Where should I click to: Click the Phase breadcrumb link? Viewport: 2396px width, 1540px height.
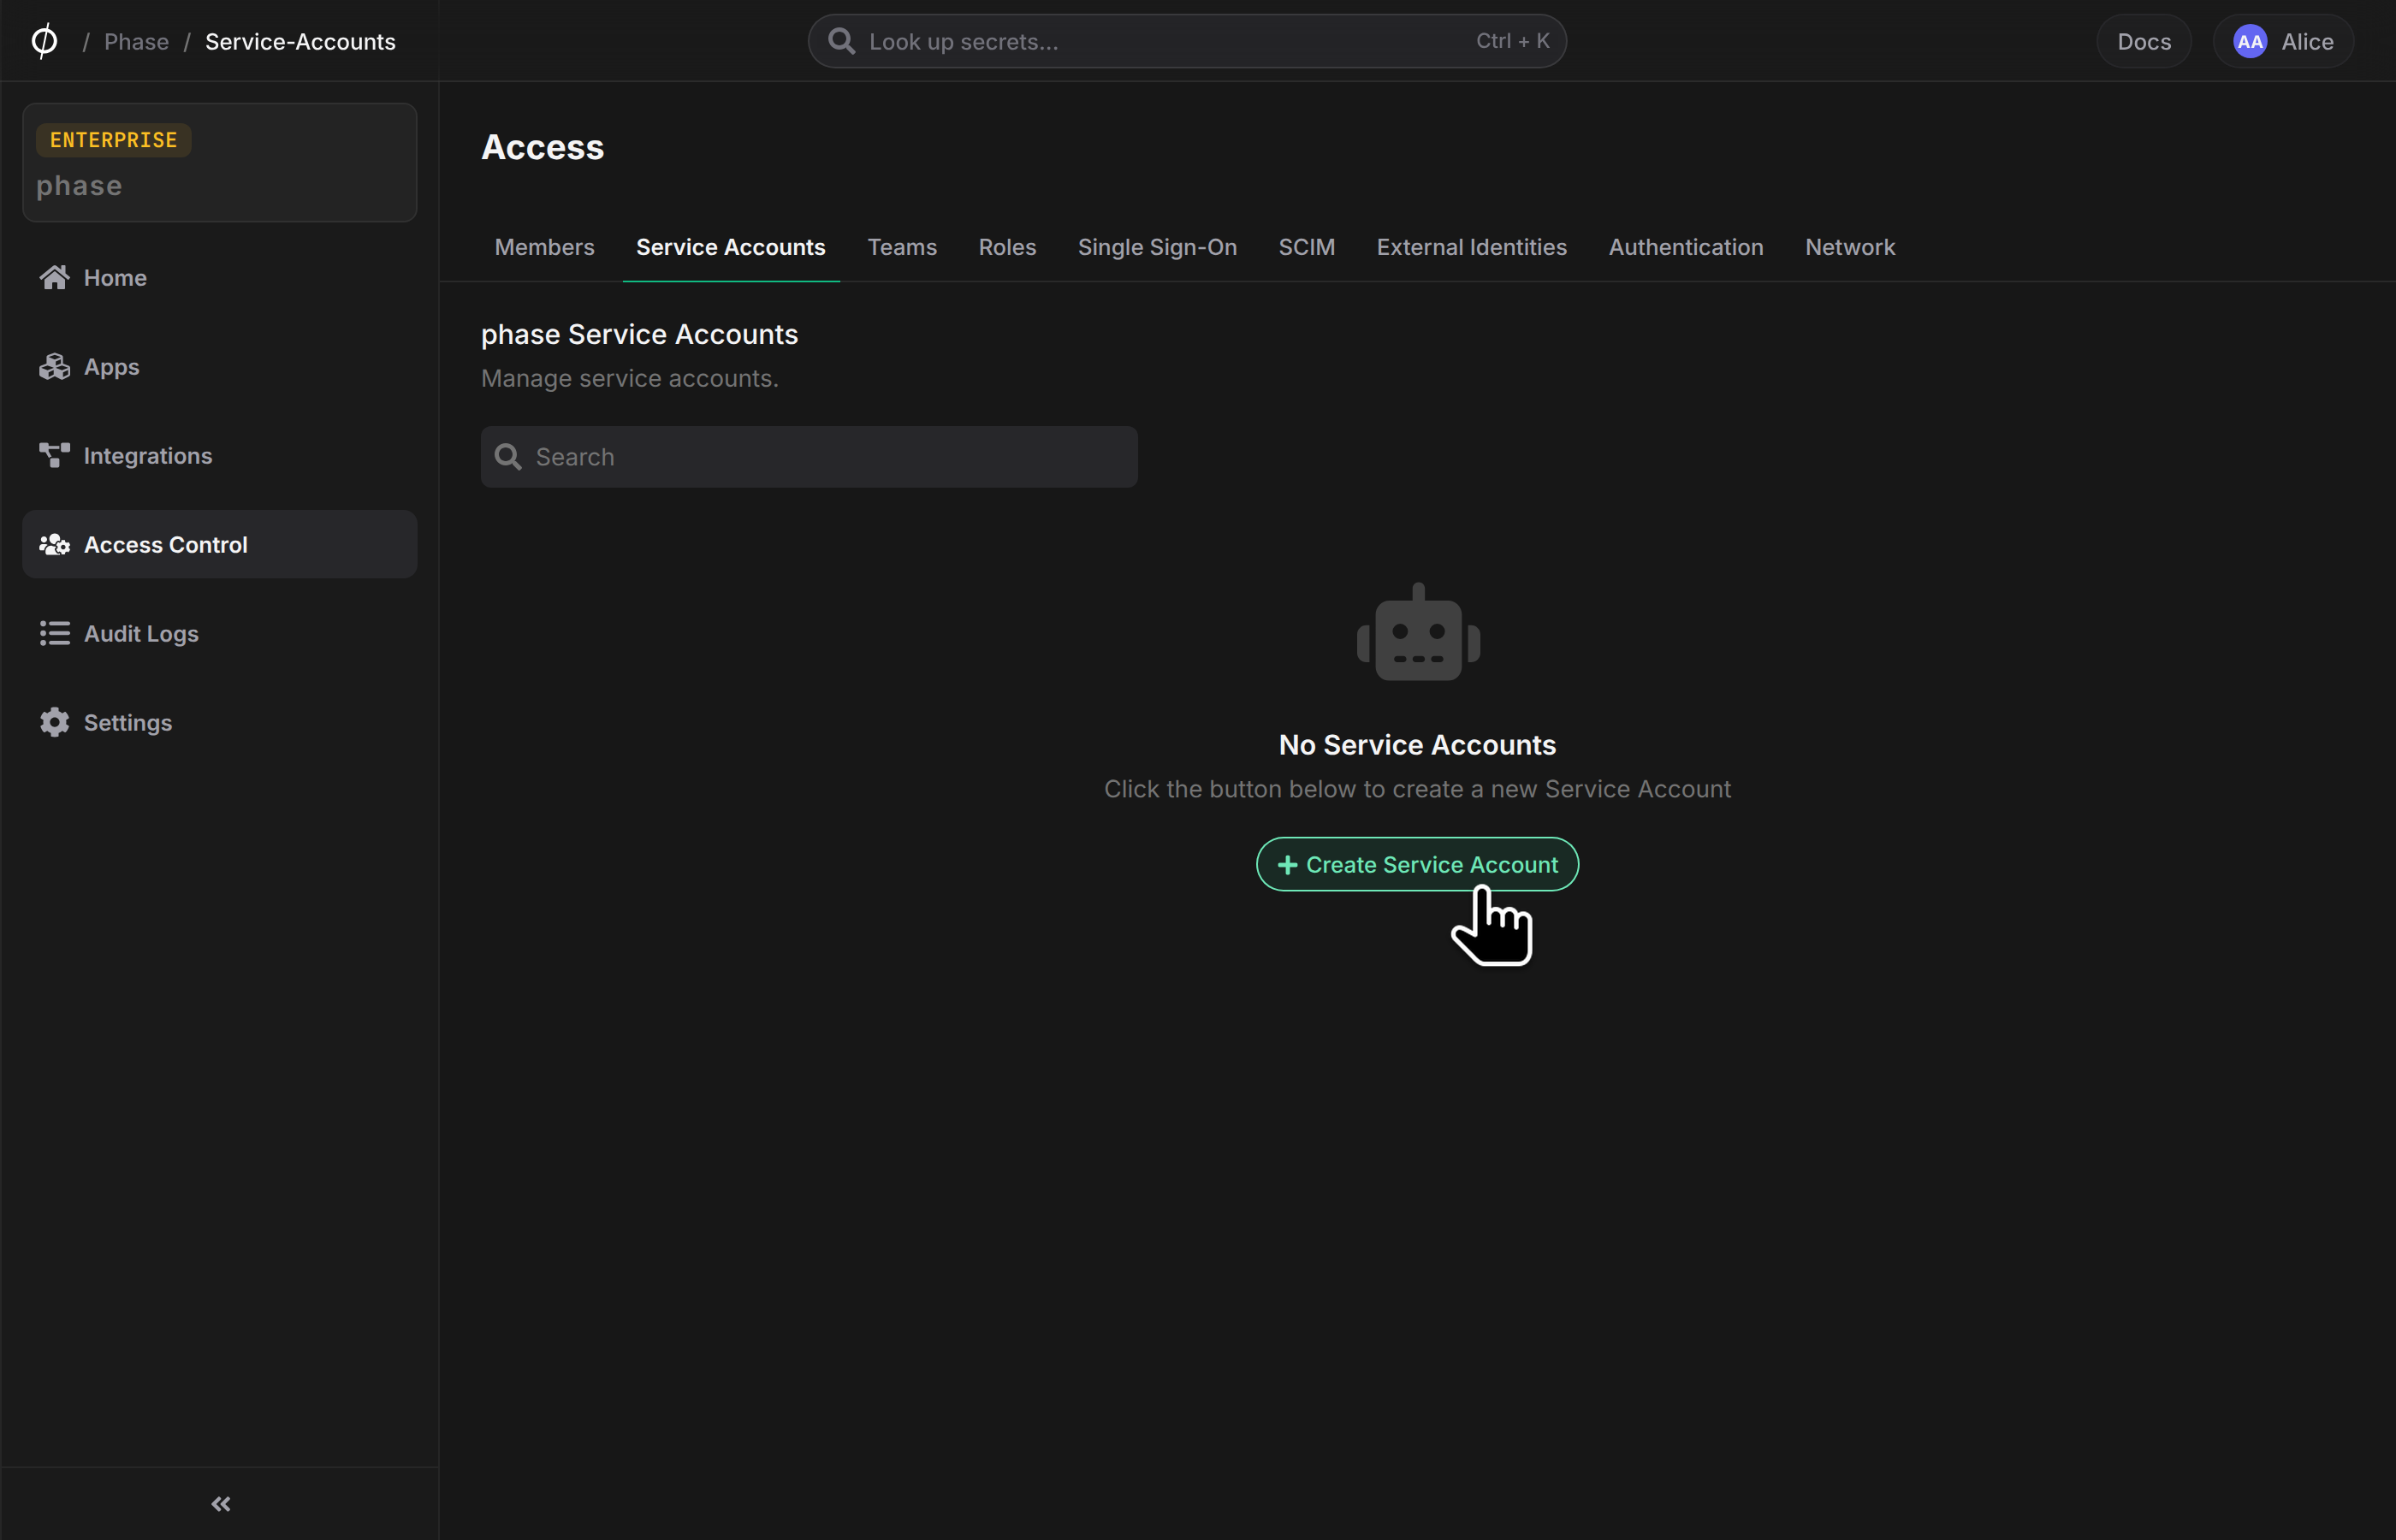(x=137, y=42)
